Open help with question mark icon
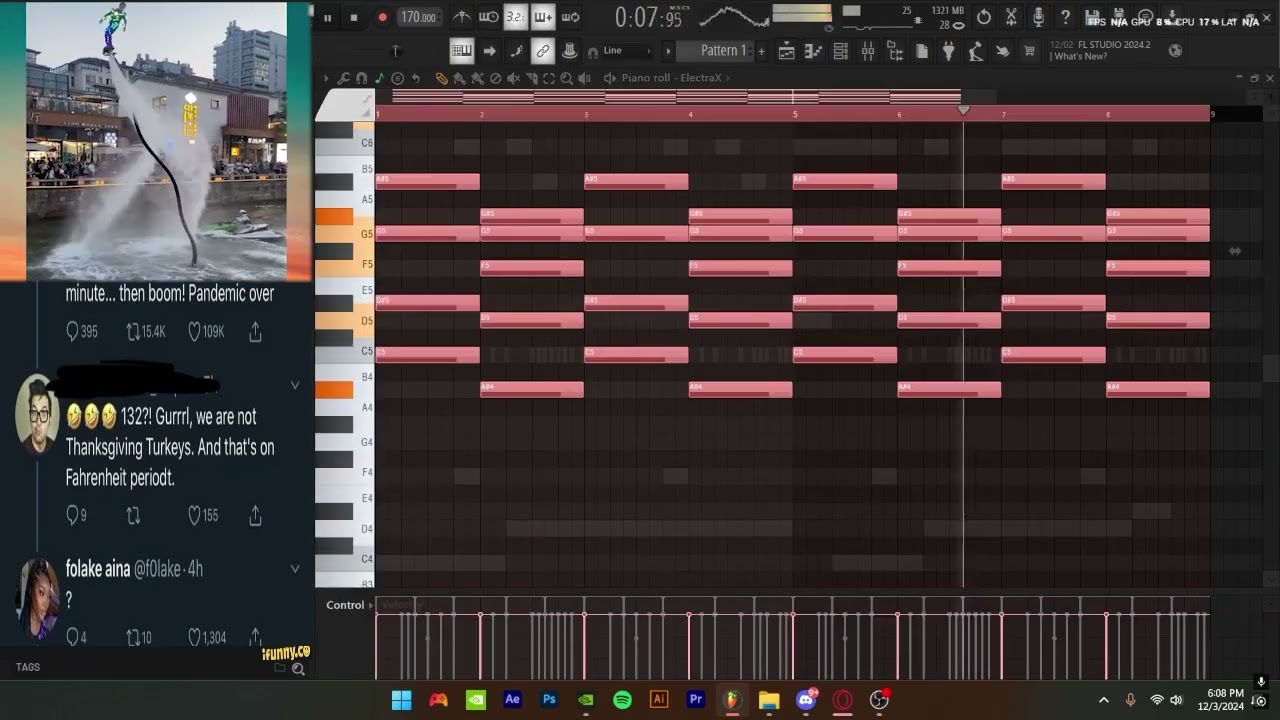The width and height of the screenshot is (1280, 720). [x=1065, y=17]
